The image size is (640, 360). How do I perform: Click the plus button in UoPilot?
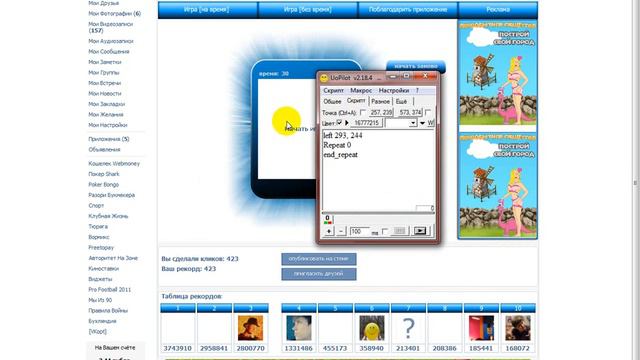tap(329, 231)
